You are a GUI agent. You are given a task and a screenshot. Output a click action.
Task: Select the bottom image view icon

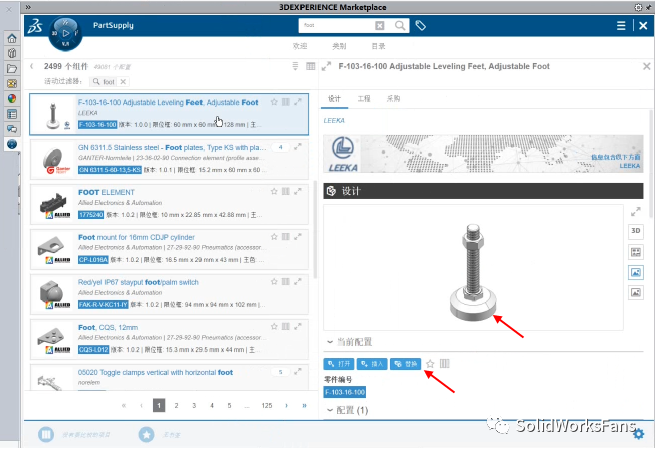tap(636, 292)
